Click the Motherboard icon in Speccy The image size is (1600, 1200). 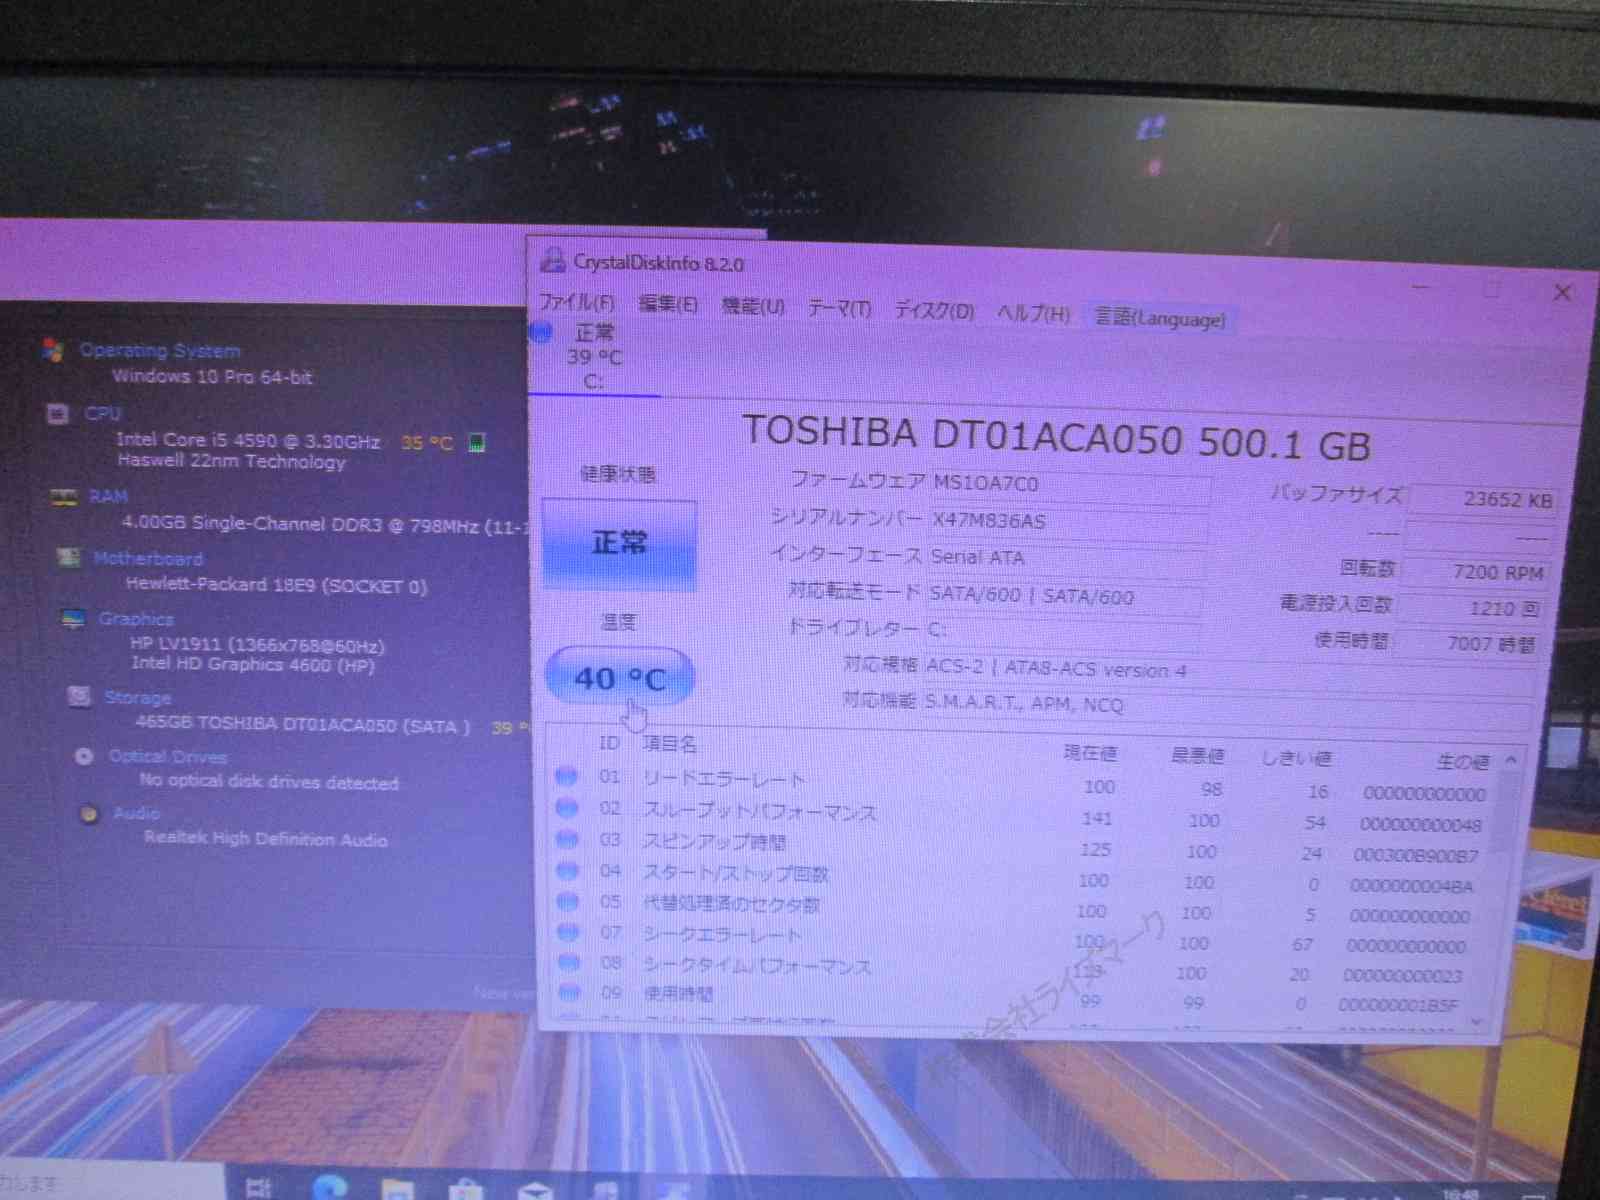click(68, 558)
